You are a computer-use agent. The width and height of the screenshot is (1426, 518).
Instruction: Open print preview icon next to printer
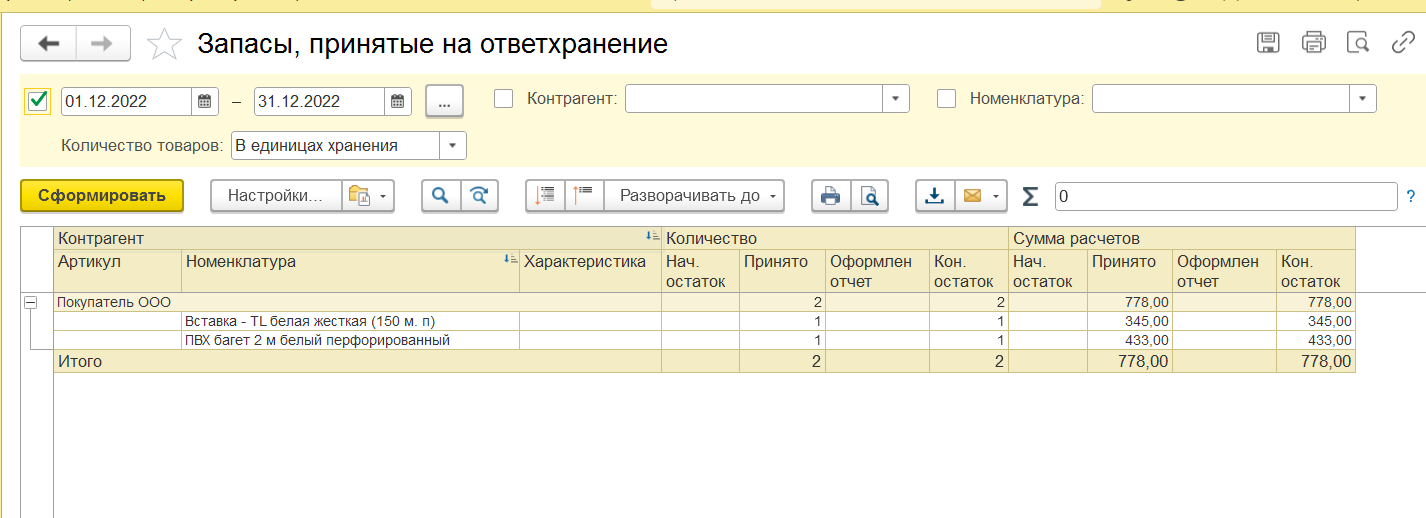pyautogui.click(x=870, y=196)
